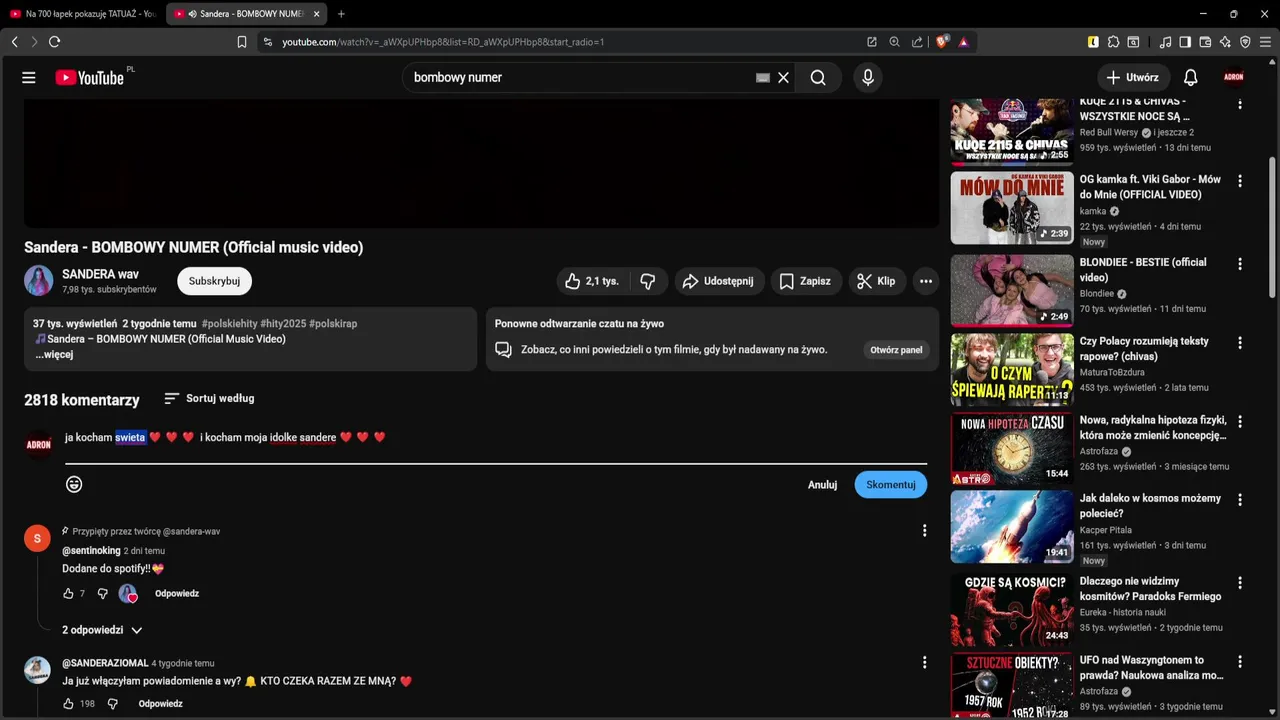Clear the search box with X
Viewport: 1280px width, 720px height.
(x=783, y=78)
